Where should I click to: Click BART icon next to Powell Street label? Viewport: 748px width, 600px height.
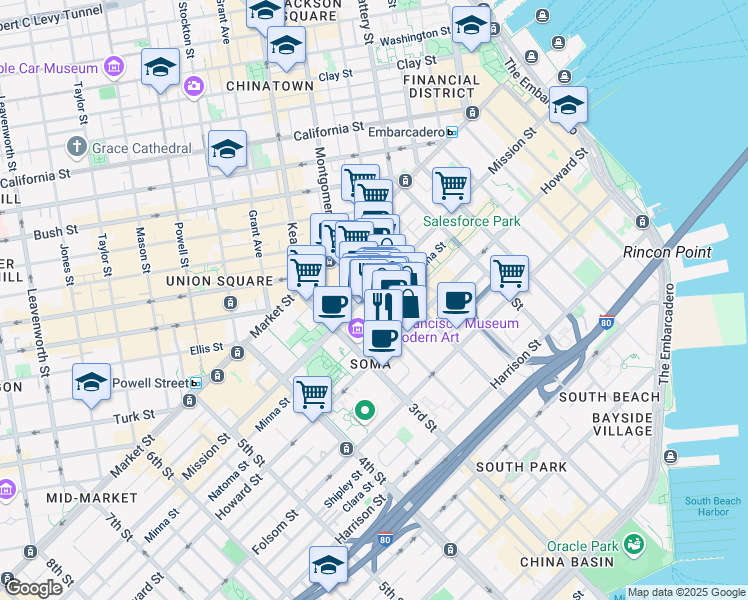pos(196,383)
